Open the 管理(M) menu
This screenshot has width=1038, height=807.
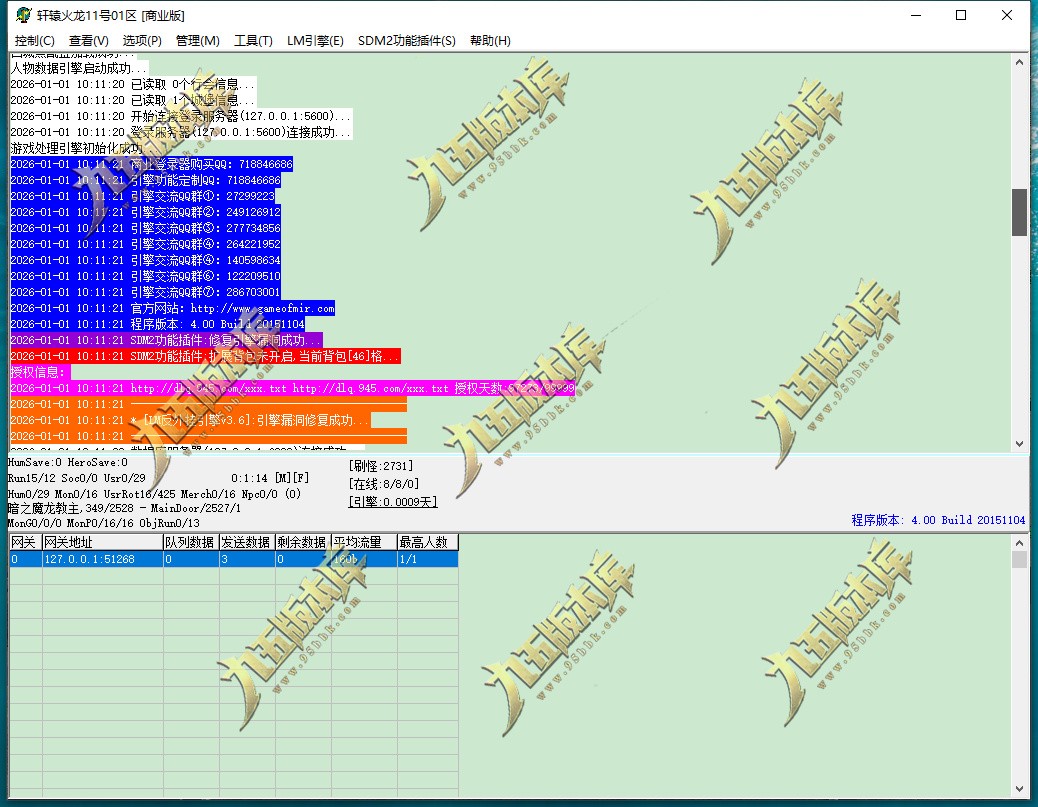point(197,40)
